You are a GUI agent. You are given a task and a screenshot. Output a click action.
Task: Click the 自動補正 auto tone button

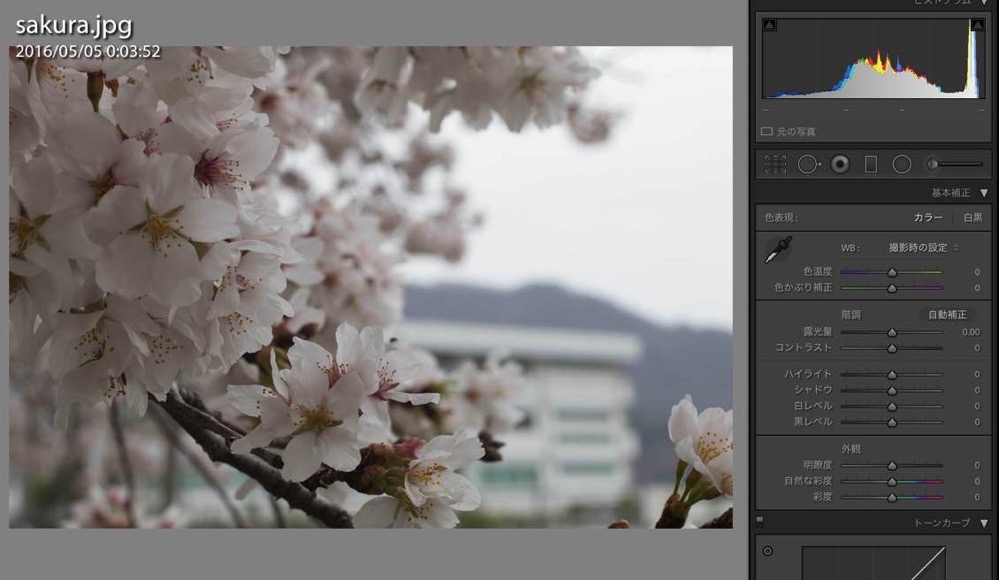[x=947, y=314]
